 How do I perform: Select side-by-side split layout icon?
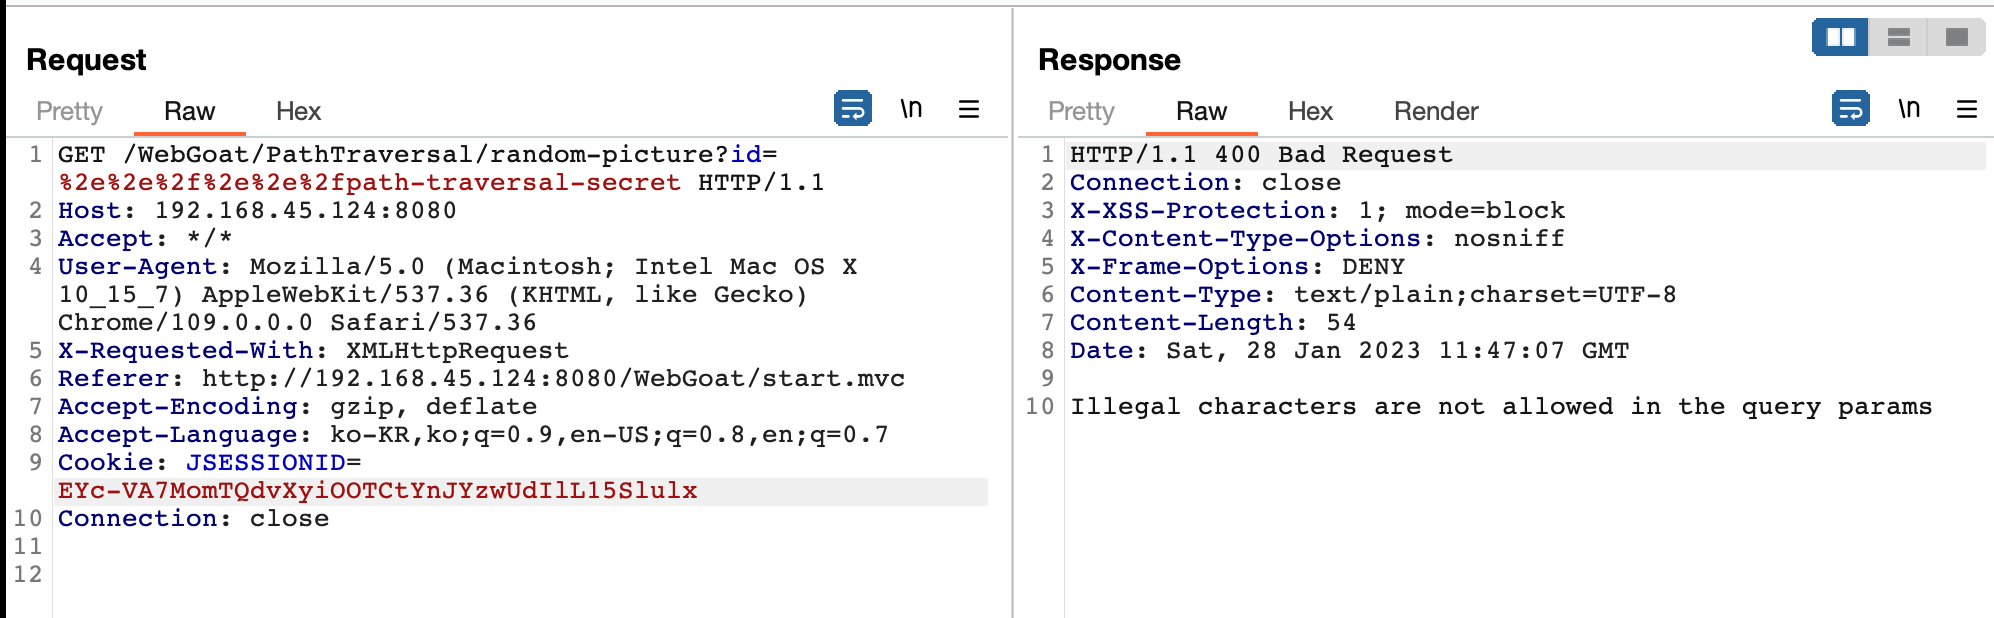(1841, 38)
